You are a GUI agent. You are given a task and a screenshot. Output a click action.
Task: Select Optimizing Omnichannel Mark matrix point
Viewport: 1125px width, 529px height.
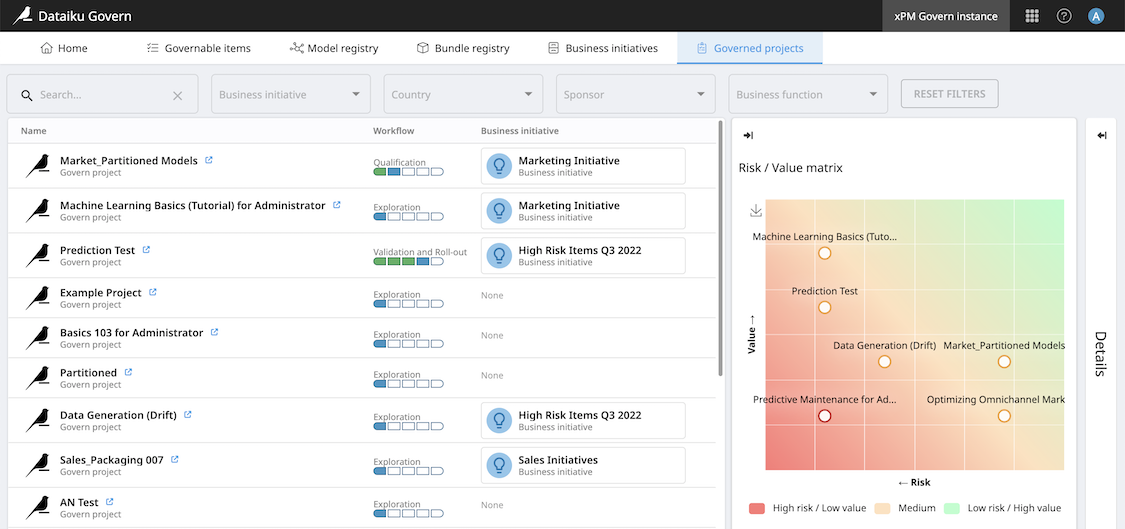[x=1004, y=416]
